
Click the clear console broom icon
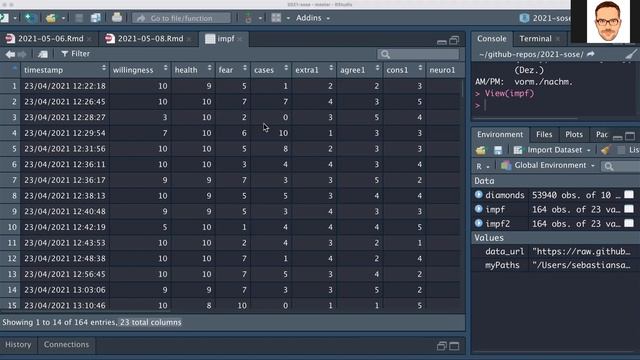pyautogui.click(x=631, y=54)
